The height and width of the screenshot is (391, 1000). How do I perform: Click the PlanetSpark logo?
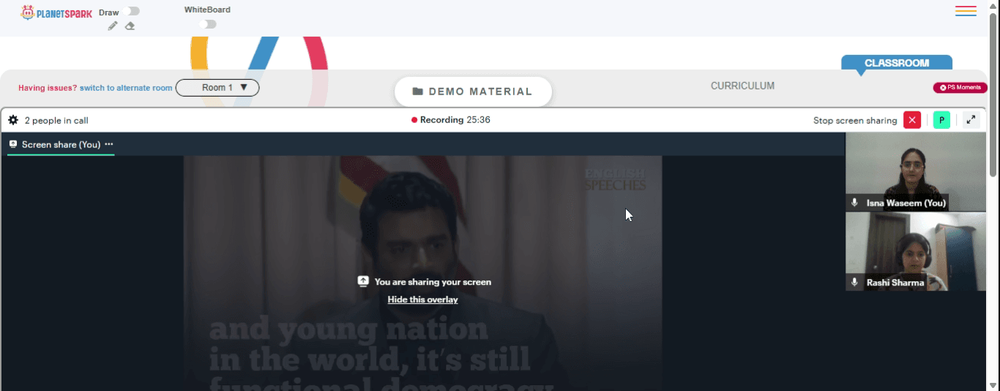pos(56,13)
